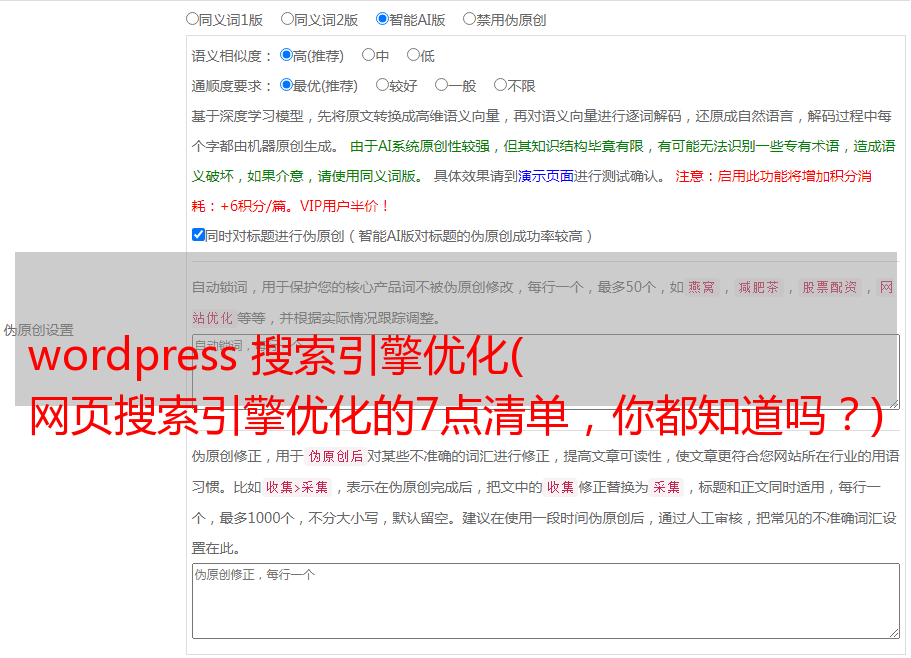
Task: Click into the 伪原创修正 text area
Action: tap(546, 601)
